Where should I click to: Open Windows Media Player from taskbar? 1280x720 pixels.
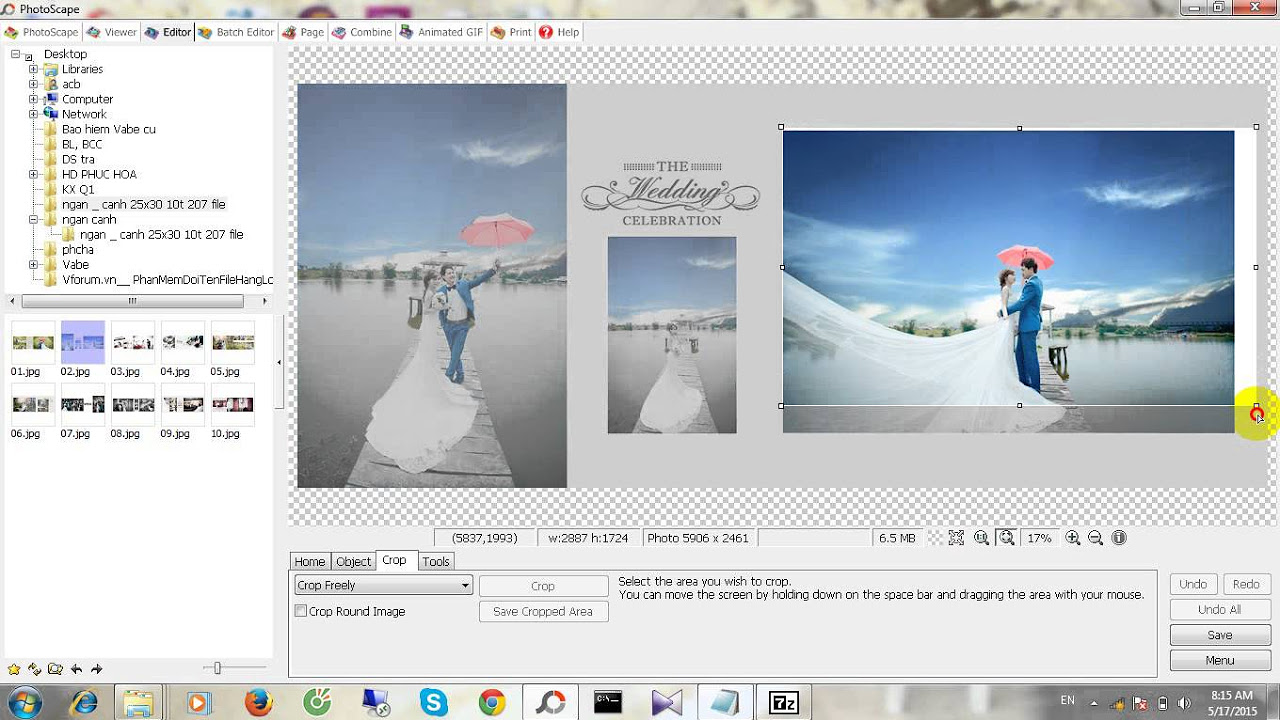(198, 703)
